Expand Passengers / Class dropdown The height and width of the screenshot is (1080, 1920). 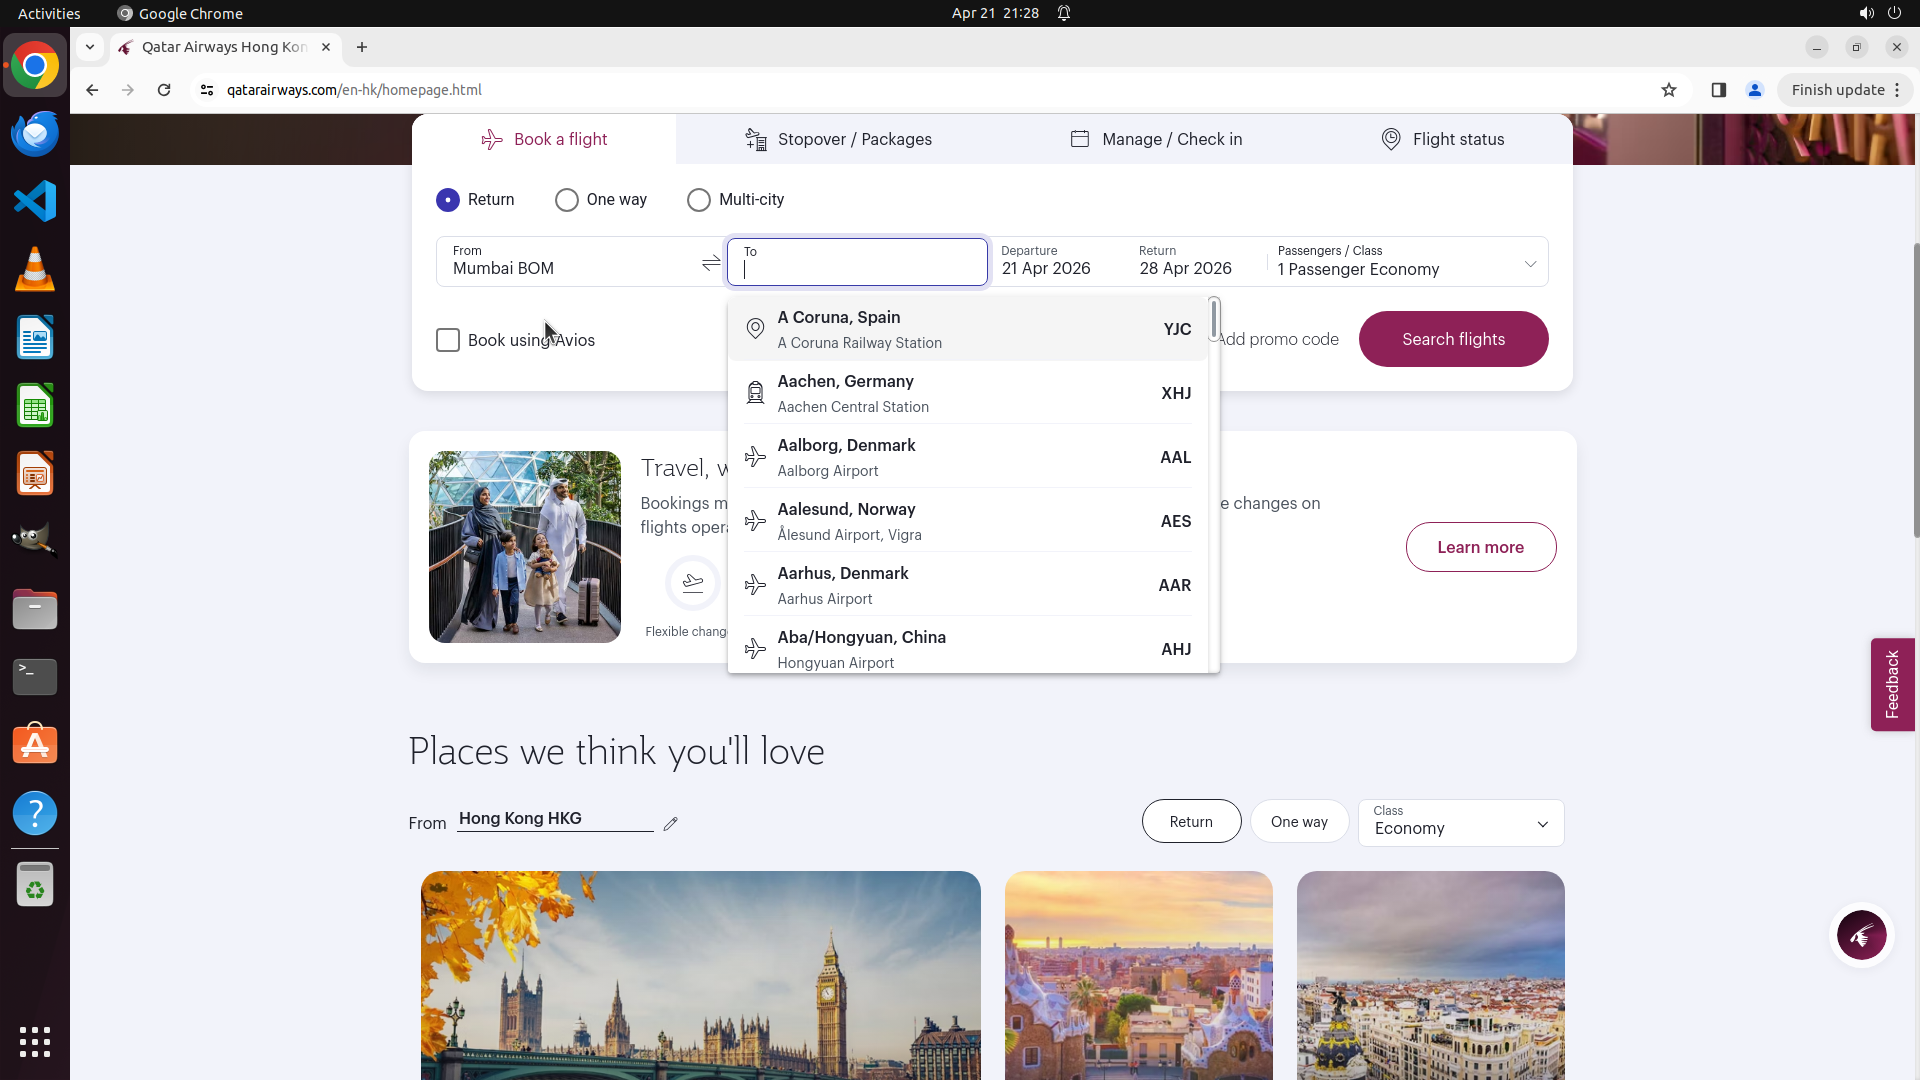pos(1530,264)
